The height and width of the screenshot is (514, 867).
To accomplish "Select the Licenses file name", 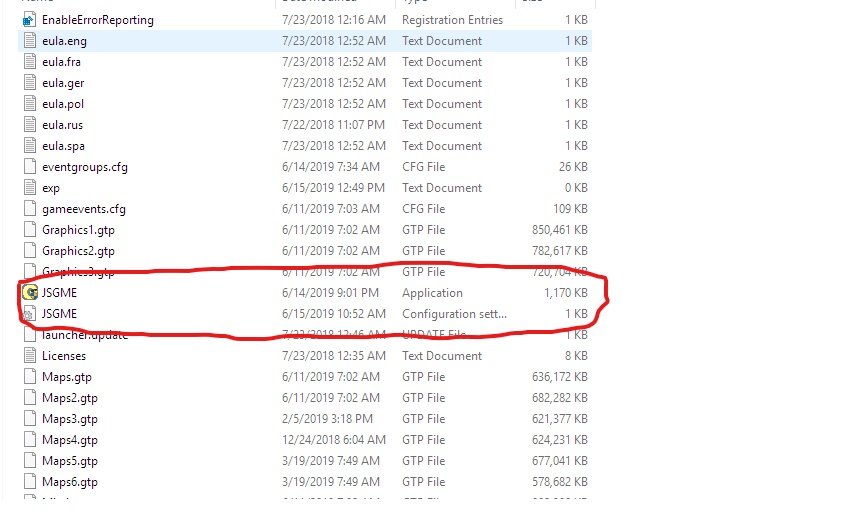I will (64, 356).
